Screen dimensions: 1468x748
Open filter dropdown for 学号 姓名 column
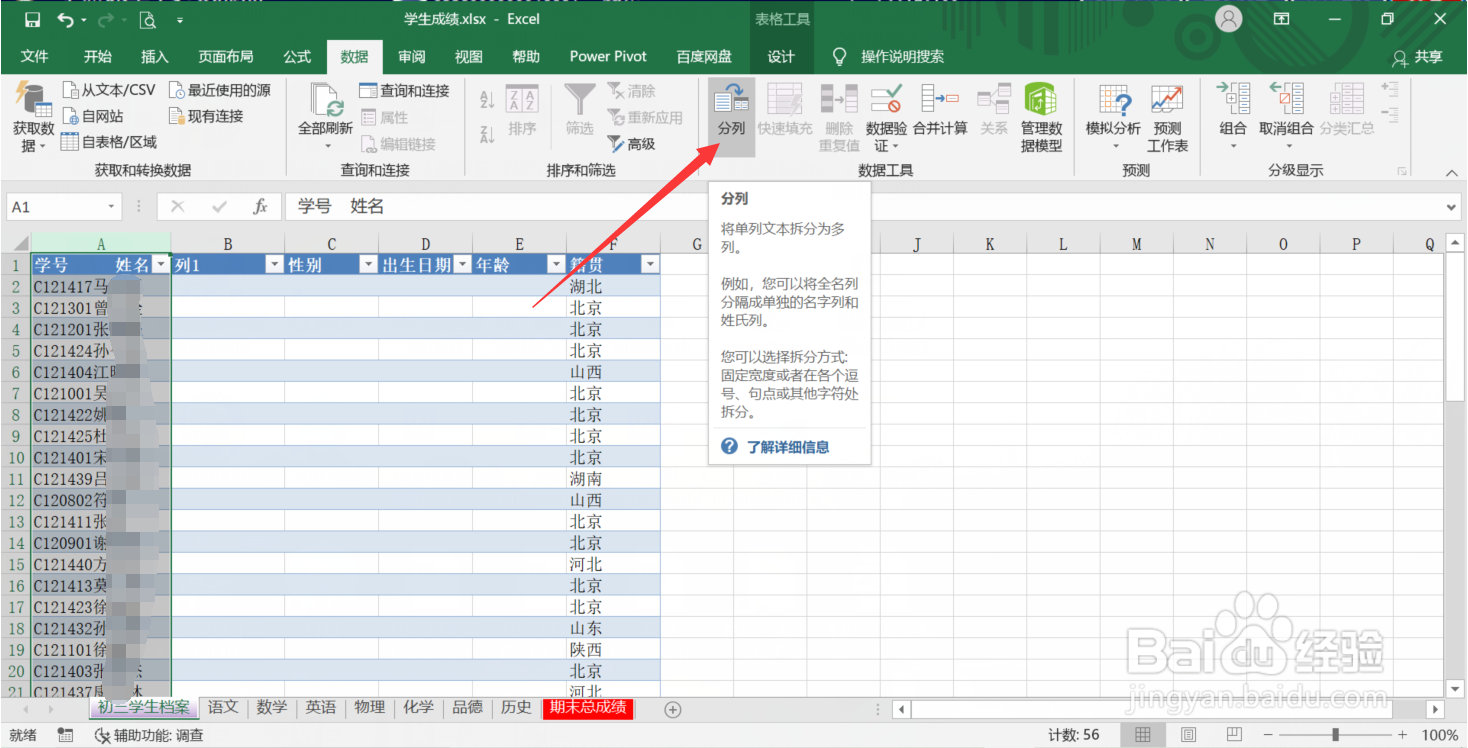tap(161, 264)
